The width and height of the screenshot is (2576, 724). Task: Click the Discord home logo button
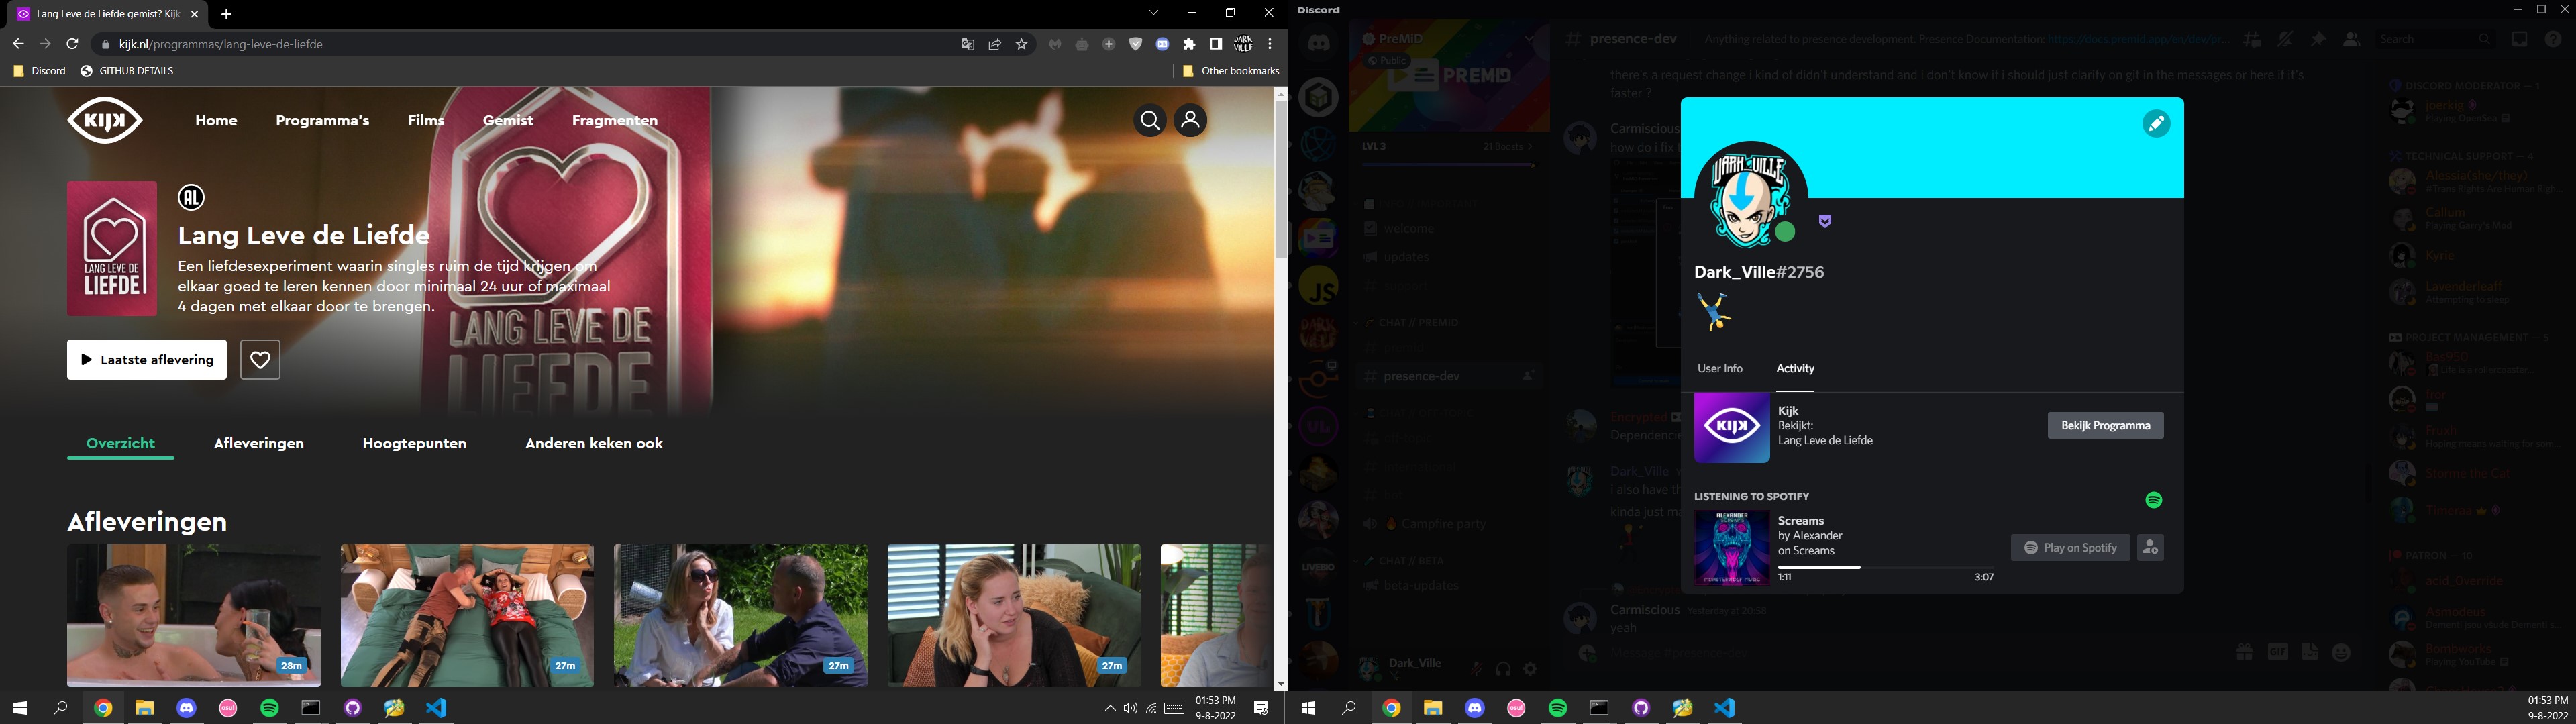[1319, 44]
